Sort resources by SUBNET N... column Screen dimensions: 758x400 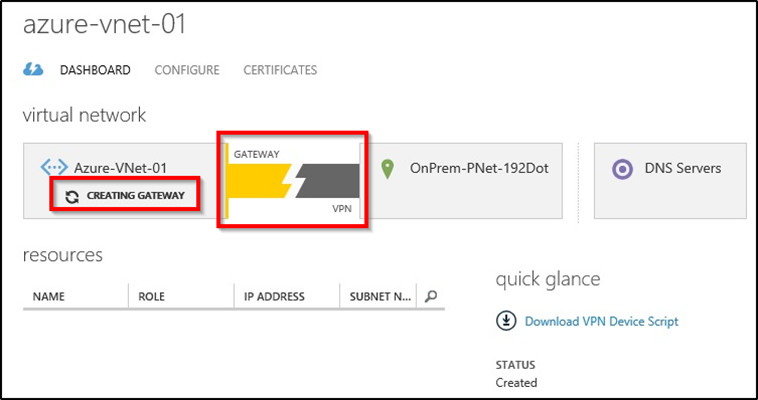tap(378, 296)
